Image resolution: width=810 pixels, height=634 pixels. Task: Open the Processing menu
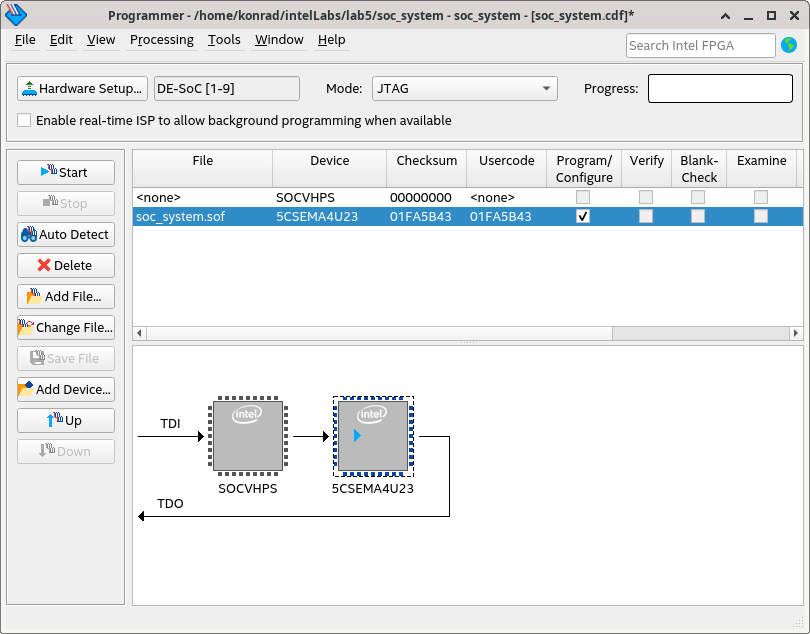[162, 40]
